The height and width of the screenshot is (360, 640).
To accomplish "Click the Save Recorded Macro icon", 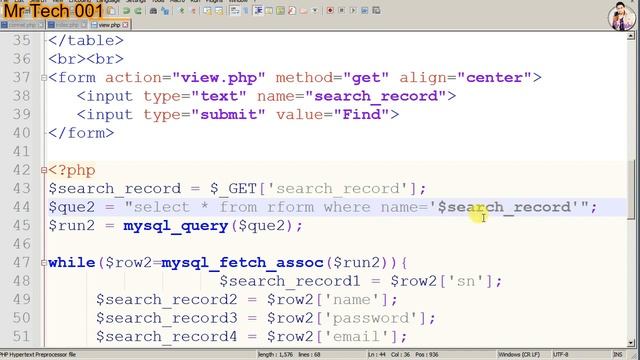I will (376, 11).
